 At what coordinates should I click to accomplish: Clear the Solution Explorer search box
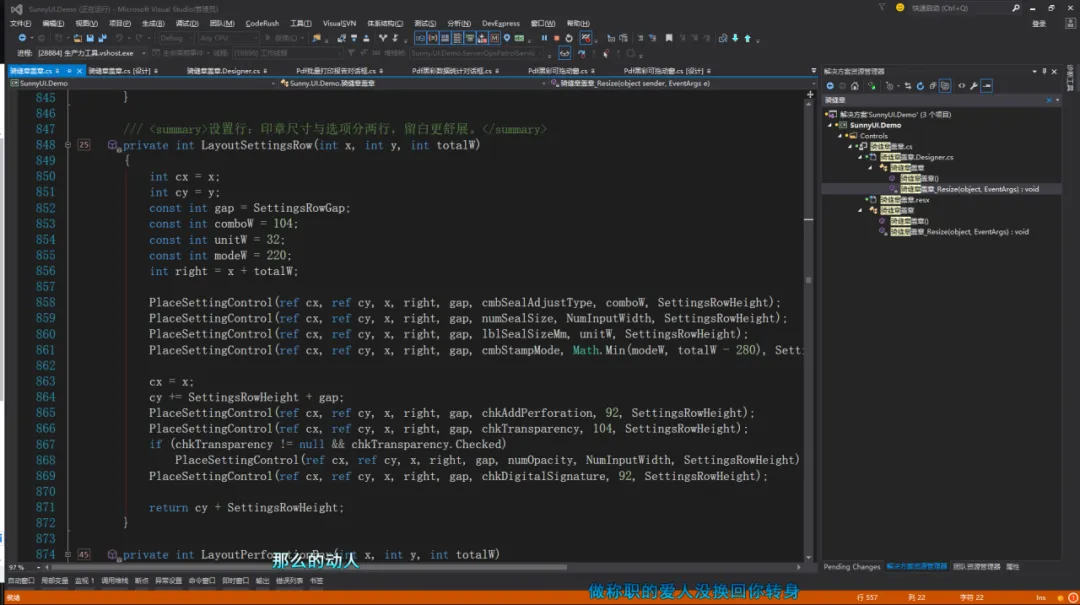coord(1049,100)
